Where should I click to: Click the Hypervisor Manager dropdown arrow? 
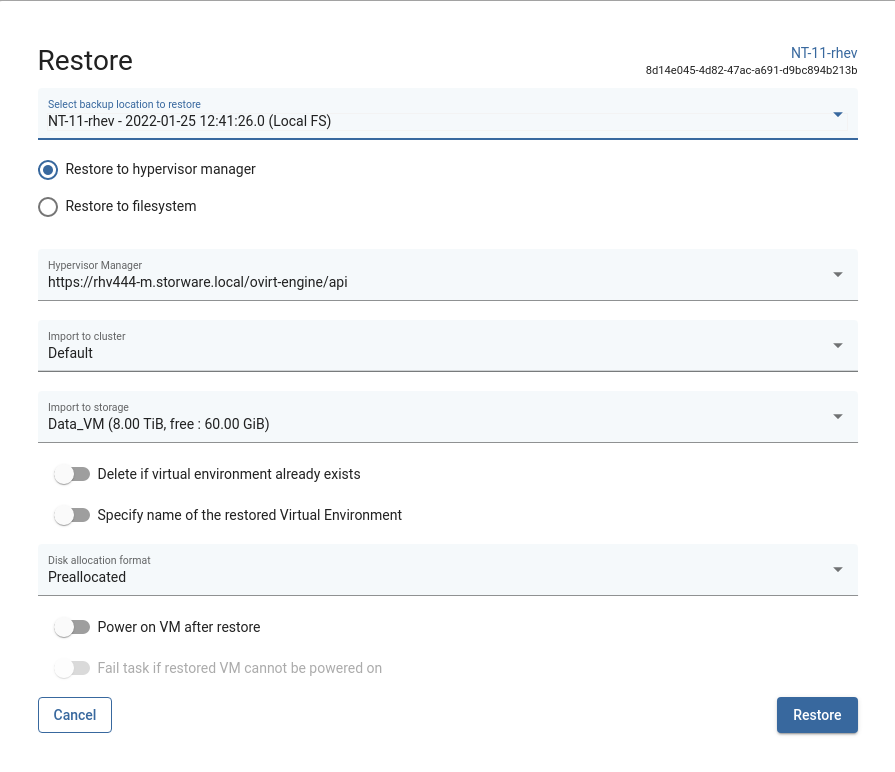click(x=837, y=275)
